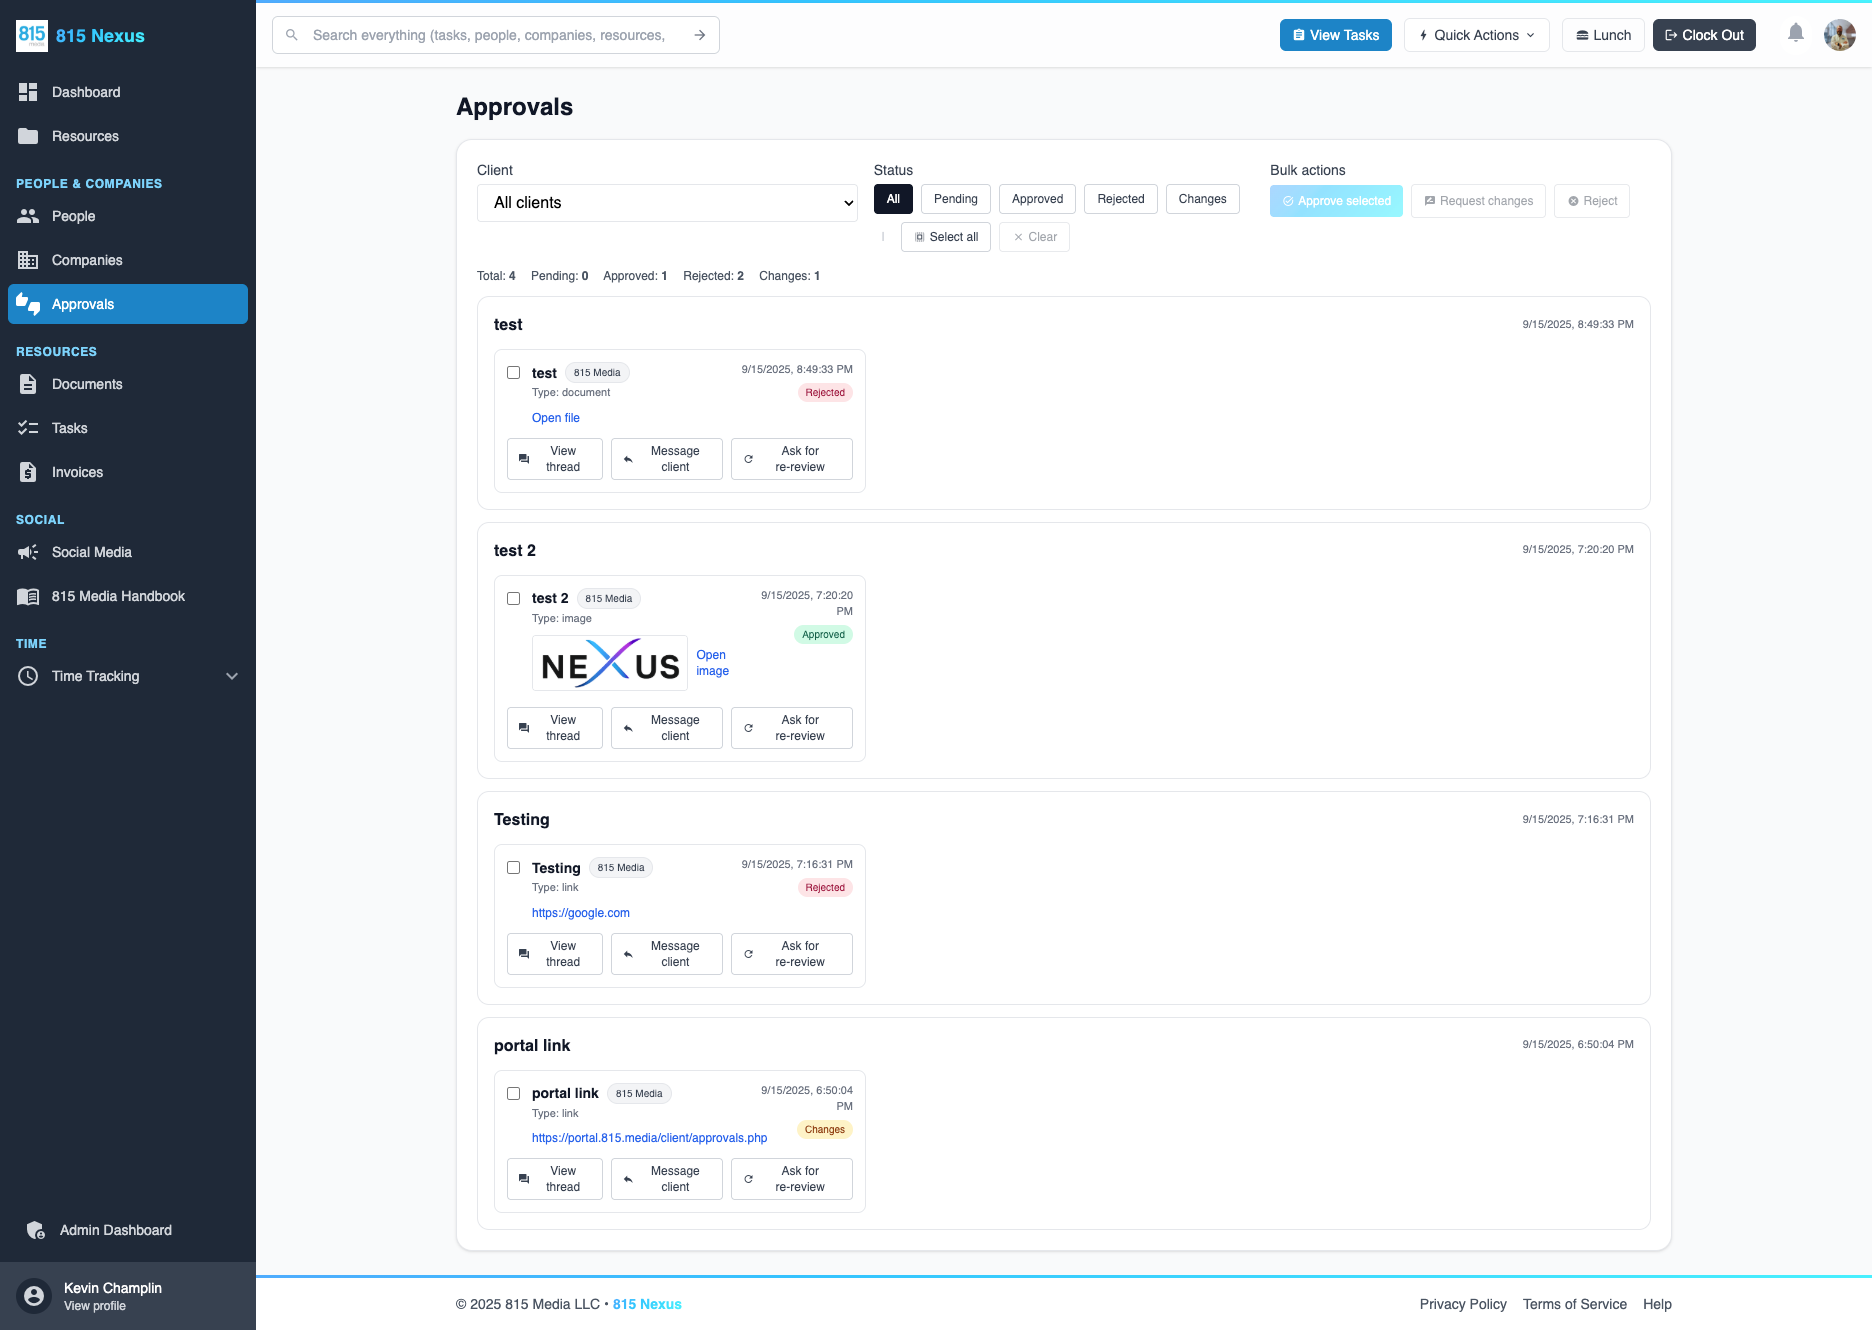Open the Dashboard sidebar icon
This screenshot has width=1872, height=1330.
(x=28, y=92)
